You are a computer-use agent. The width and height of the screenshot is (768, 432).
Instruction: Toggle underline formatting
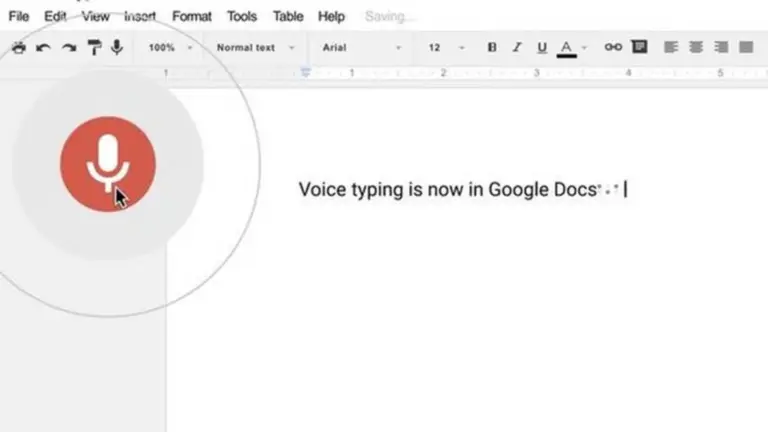(542, 48)
